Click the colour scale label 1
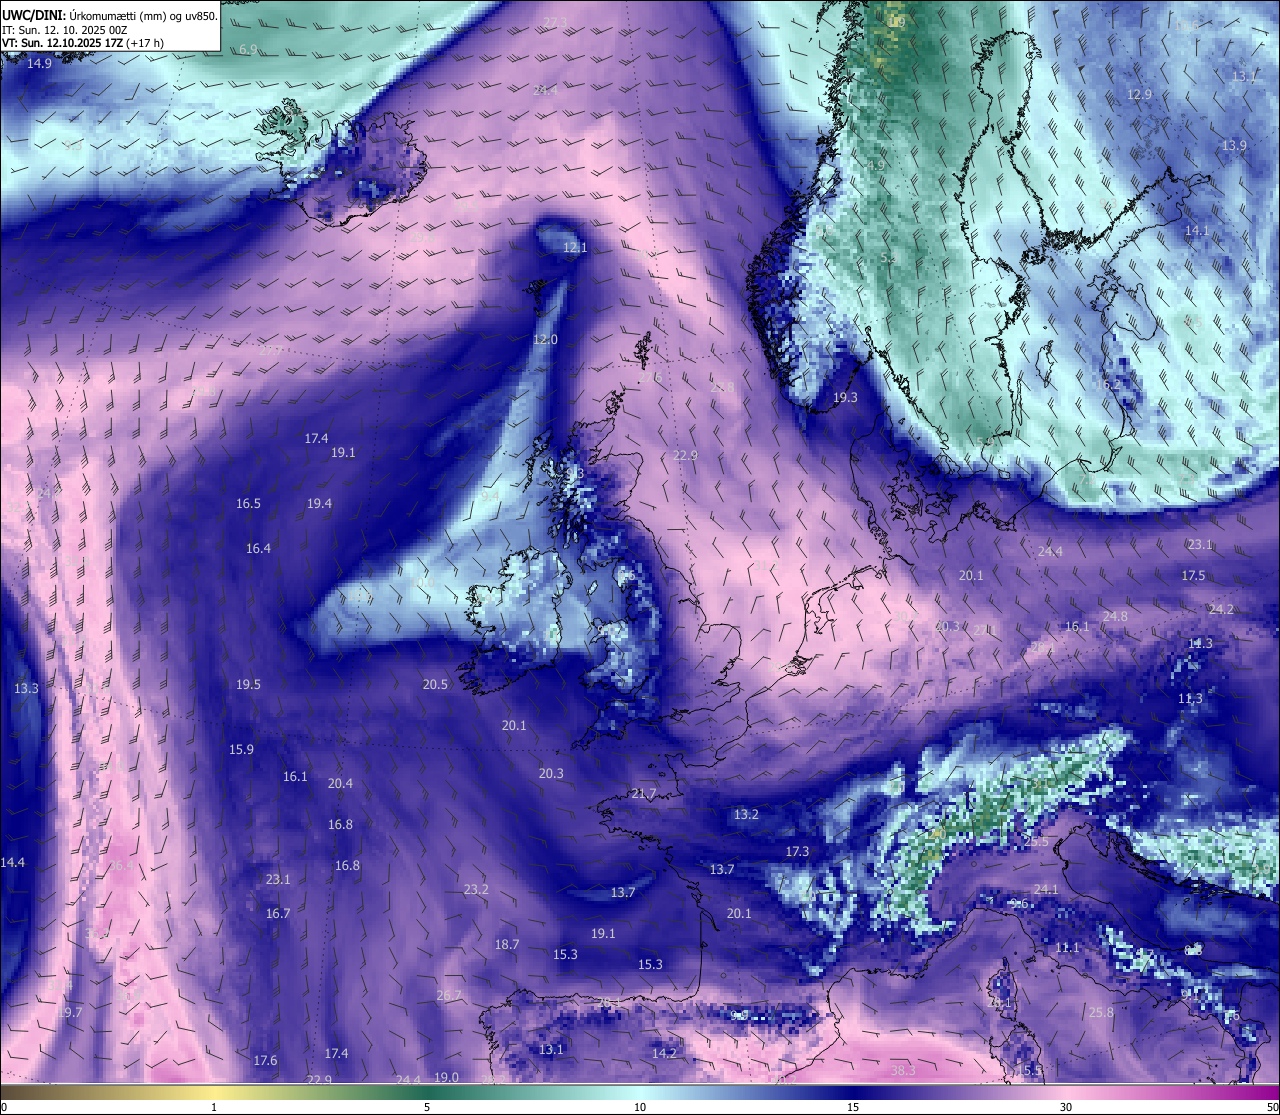The height and width of the screenshot is (1115, 1280). pyautogui.click(x=214, y=1107)
